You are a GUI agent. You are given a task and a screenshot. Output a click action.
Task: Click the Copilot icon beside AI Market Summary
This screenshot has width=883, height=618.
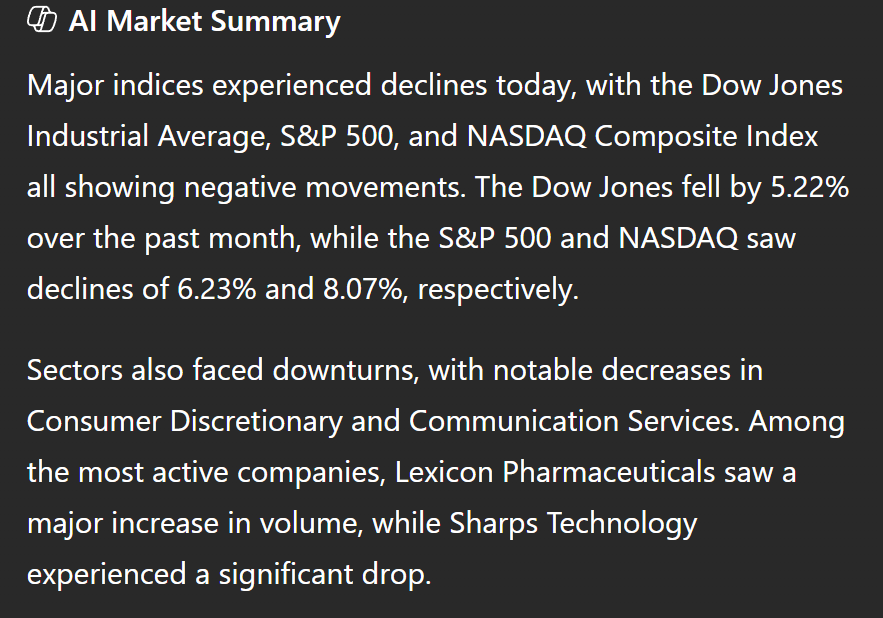click(41, 21)
